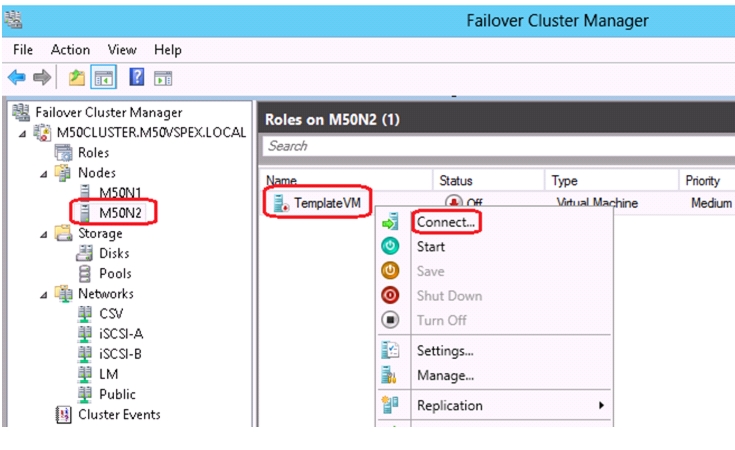Open the File menu
Image resolution: width=735 pixels, height=450 pixels.
click(23, 50)
